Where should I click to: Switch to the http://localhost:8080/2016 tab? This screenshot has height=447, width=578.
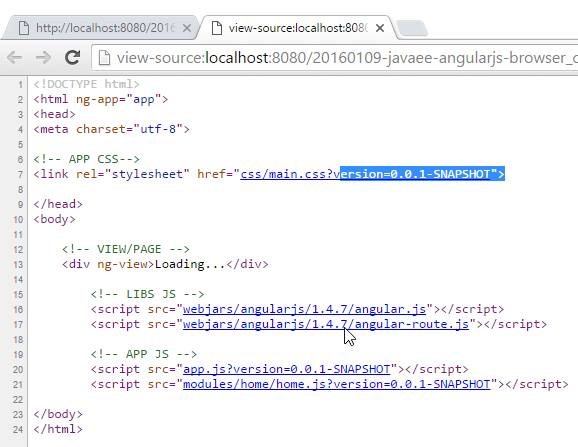pyautogui.click(x=100, y=28)
